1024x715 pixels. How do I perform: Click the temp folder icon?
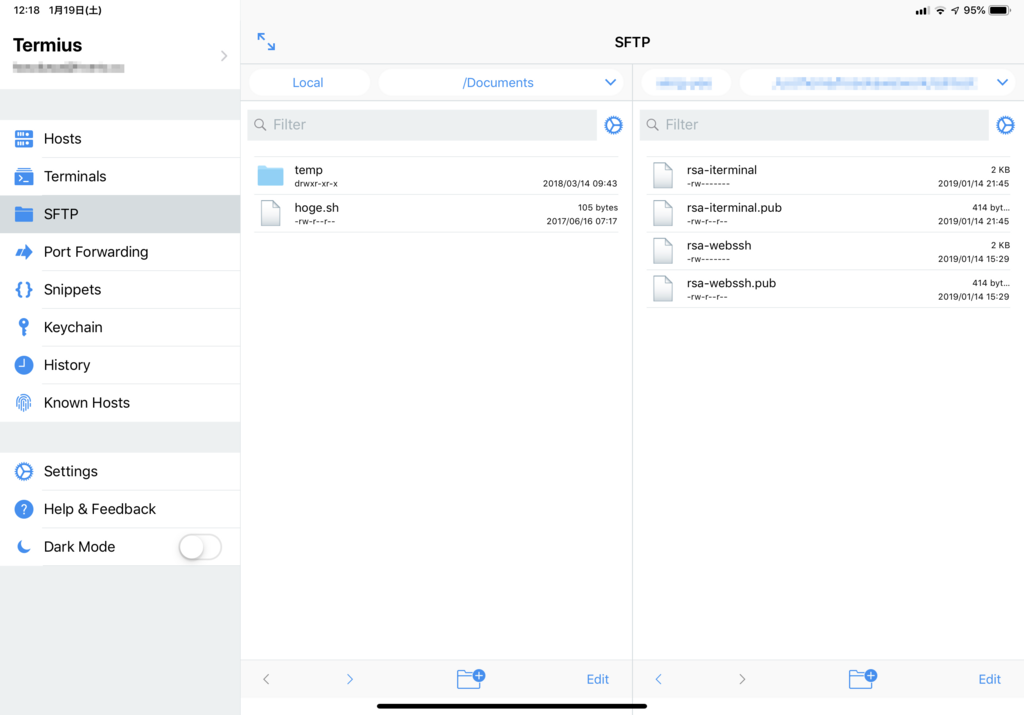270,176
